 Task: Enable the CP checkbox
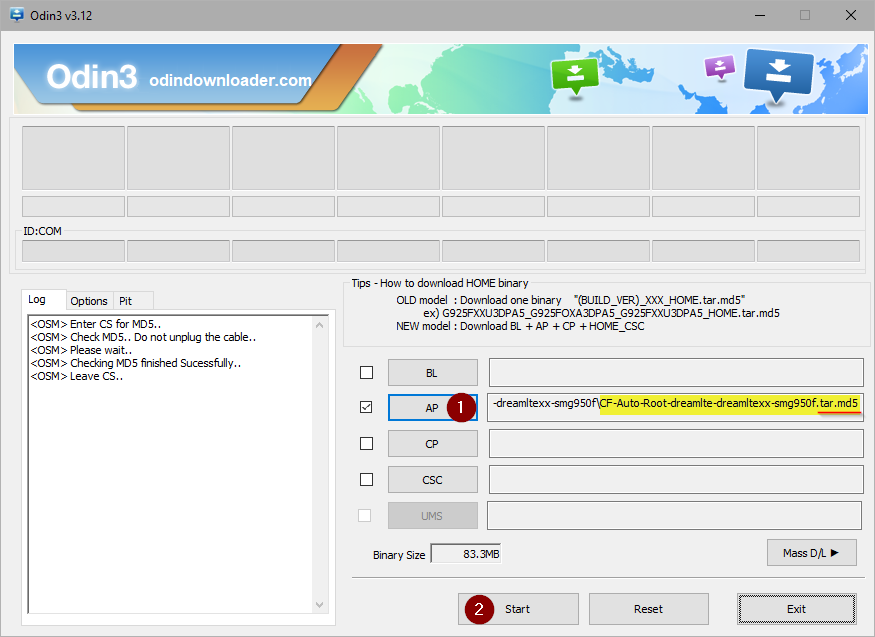366,443
